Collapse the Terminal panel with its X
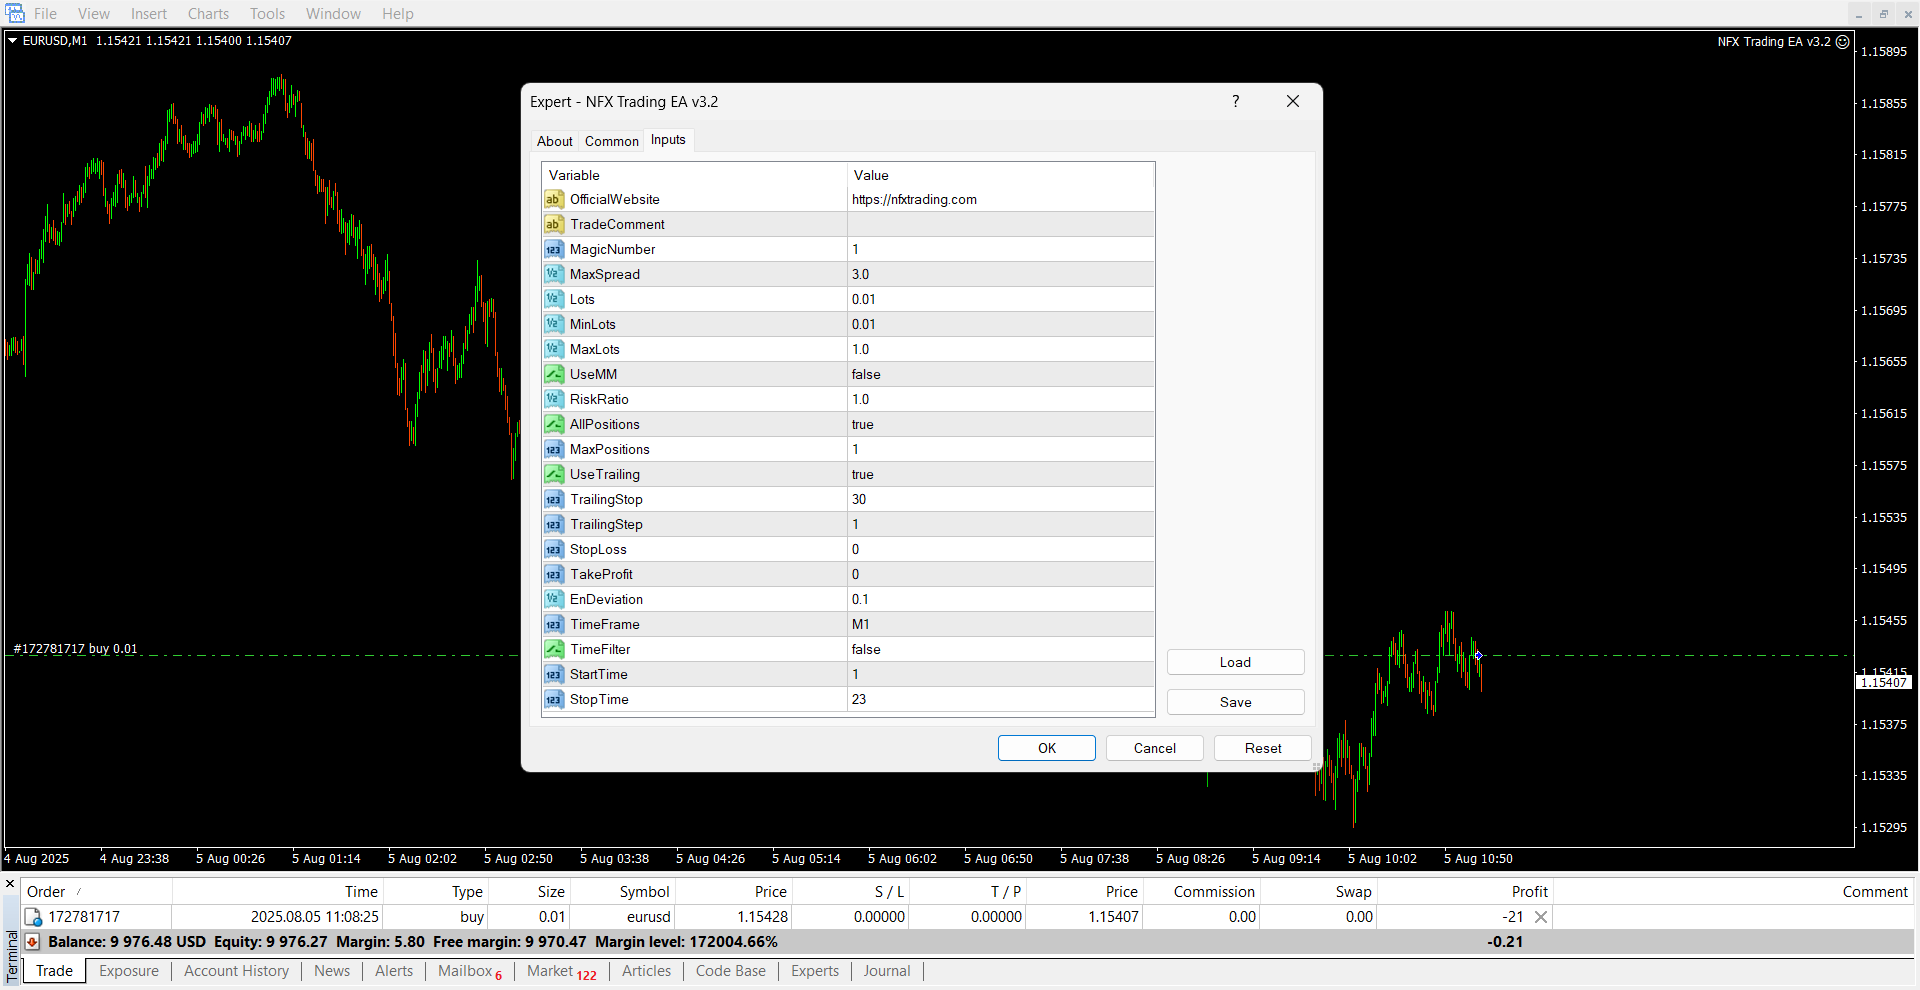This screenshot has height=990, width=1920. tap(10, 884)
